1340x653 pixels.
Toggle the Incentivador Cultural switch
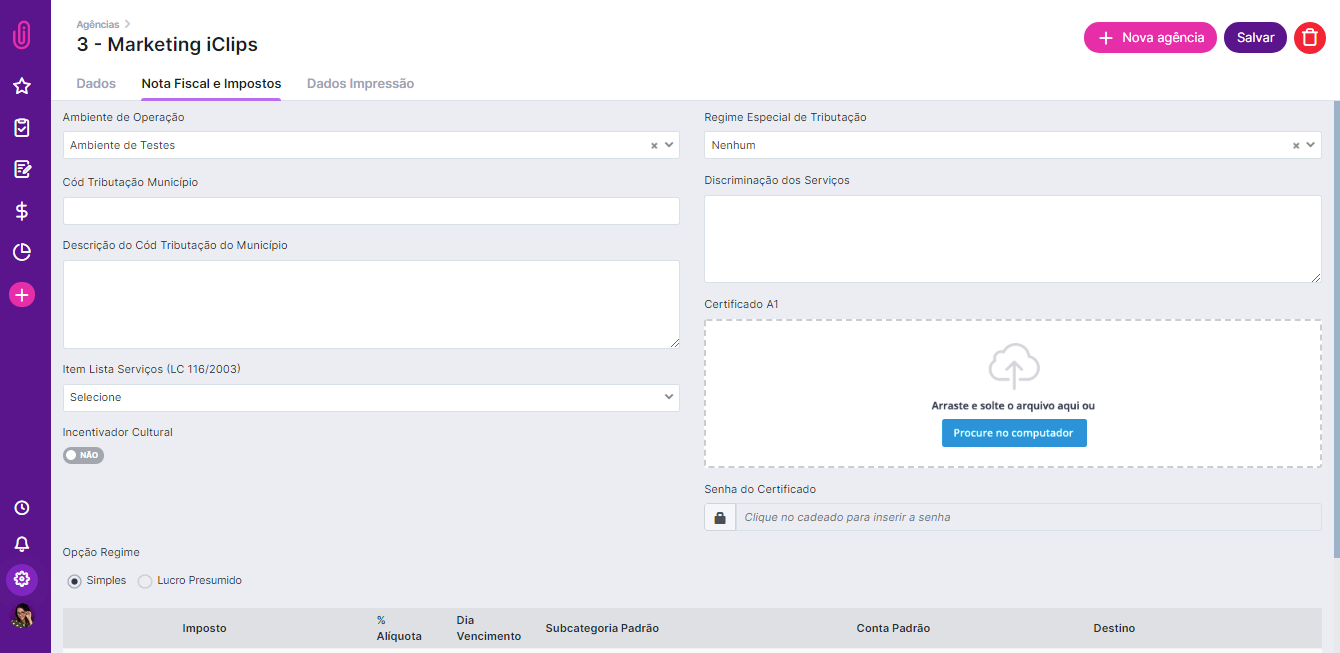[x=84, y=455]
